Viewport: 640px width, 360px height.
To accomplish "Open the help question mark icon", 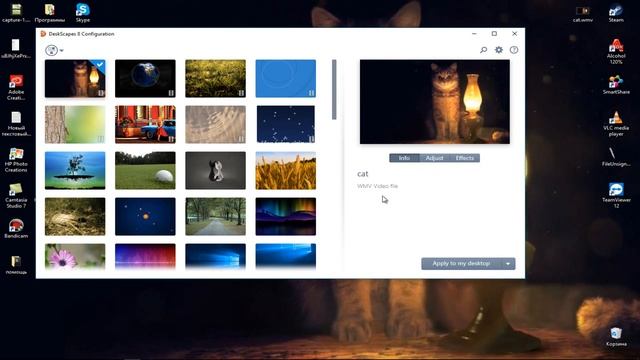I will 514,50.
